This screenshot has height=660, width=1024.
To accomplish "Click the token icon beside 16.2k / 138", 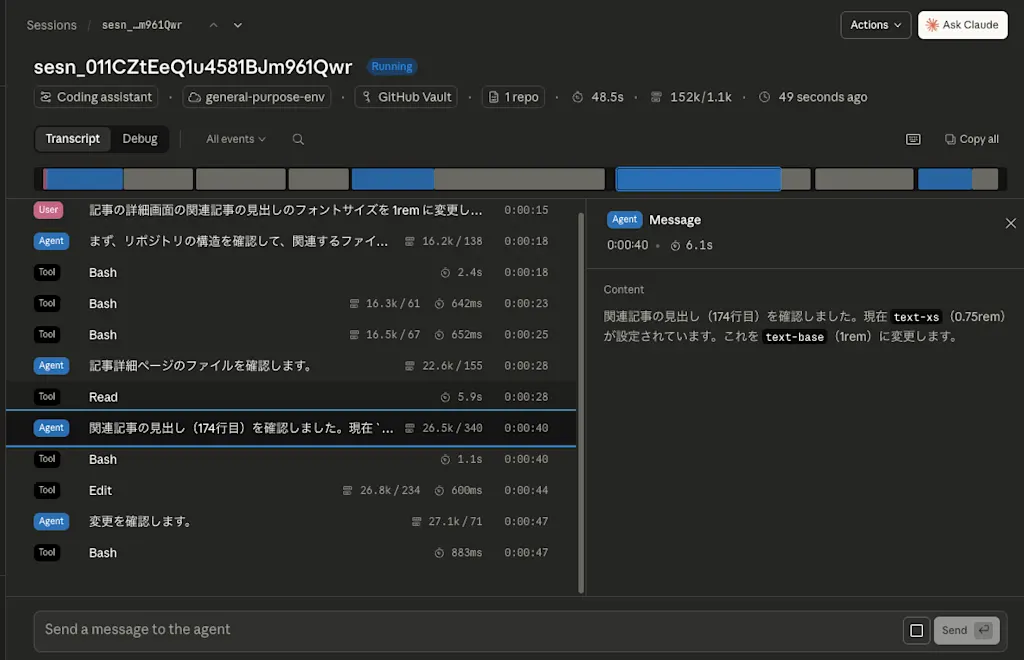I will tap(409, 242).
